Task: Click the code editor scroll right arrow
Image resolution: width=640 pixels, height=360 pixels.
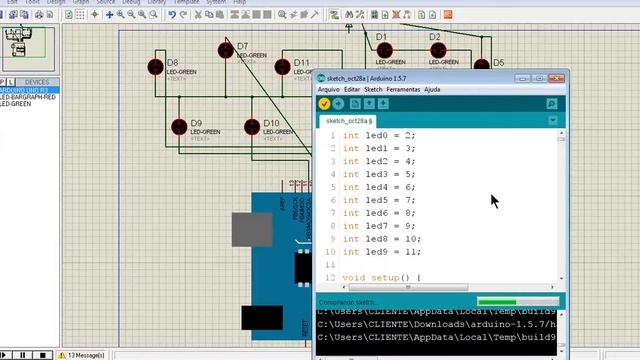Action: (552, 287)
